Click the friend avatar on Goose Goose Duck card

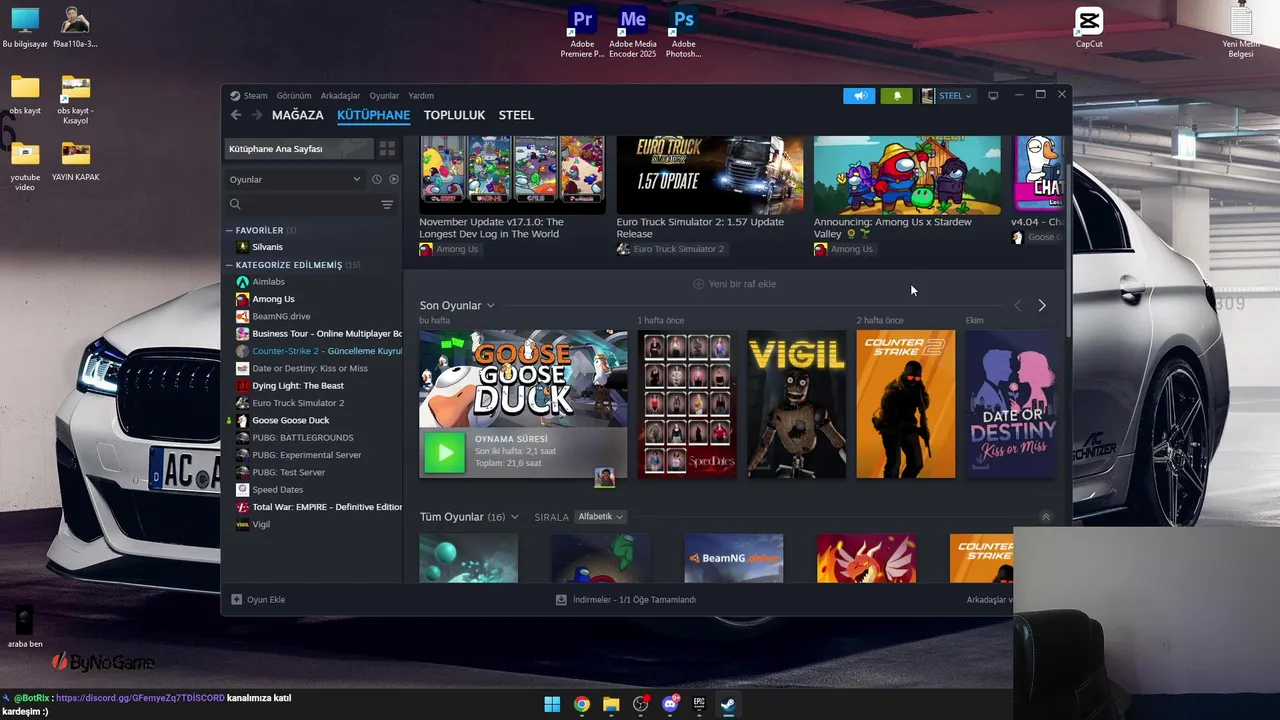pos(604,477)
